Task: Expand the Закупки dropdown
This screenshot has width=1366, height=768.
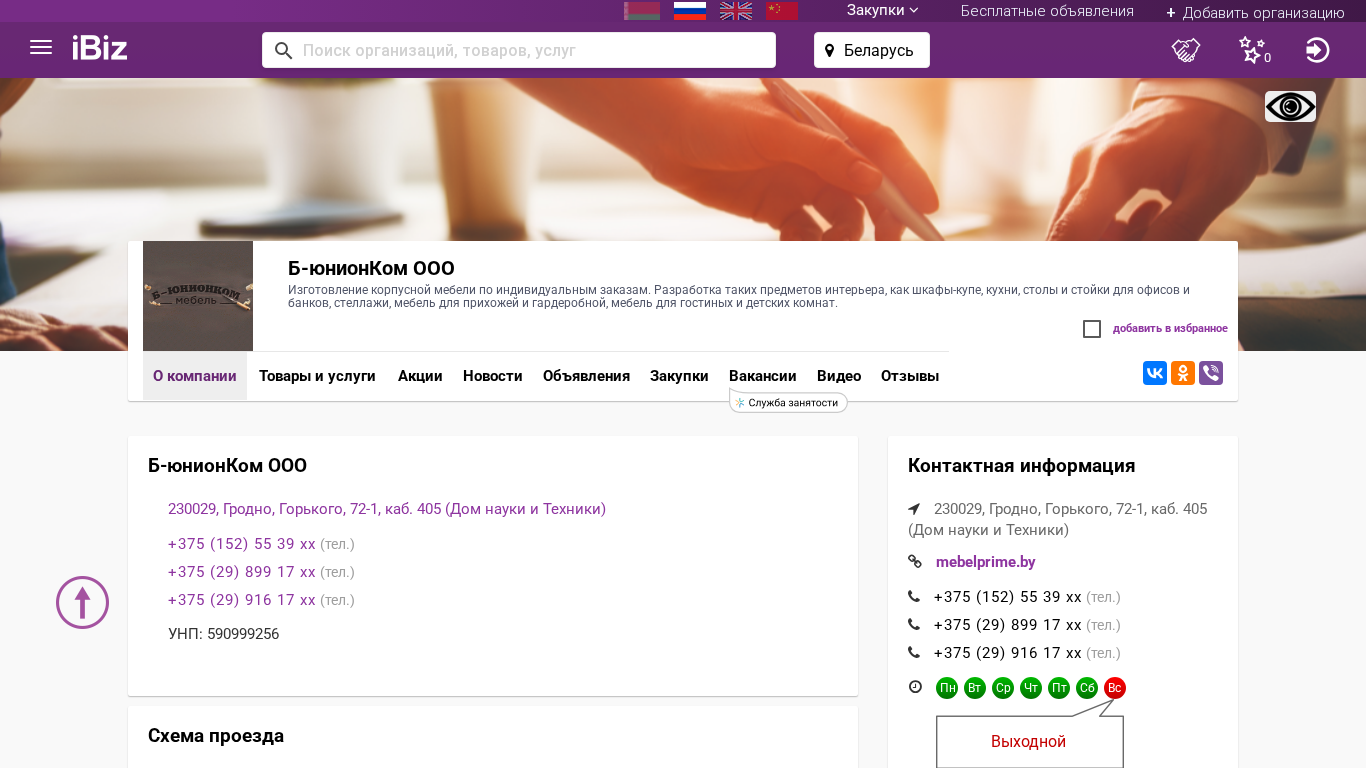Action: coord(882,11)
